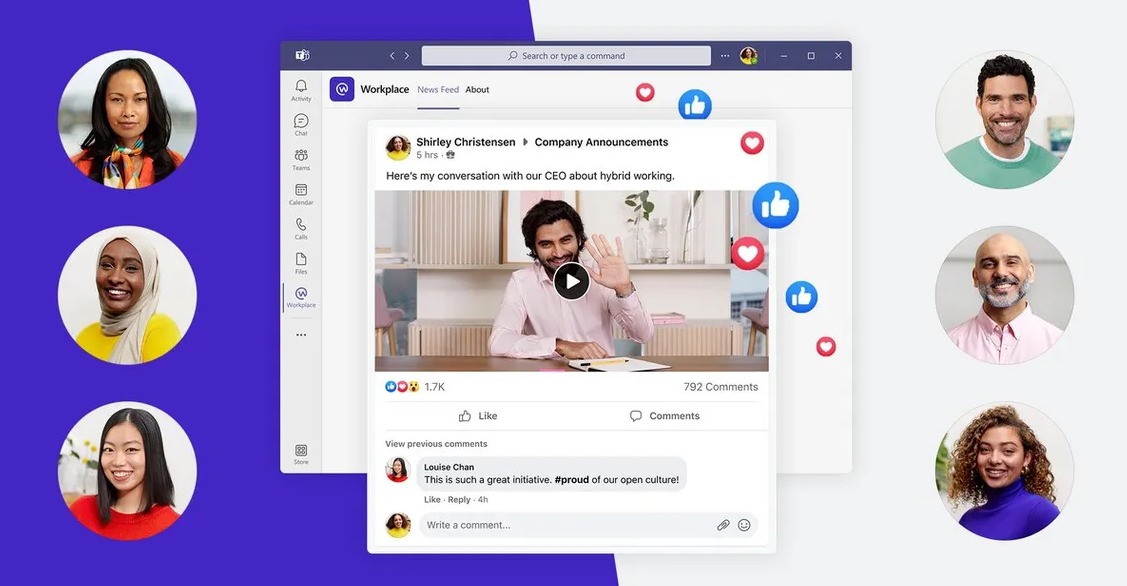
Task: Open the Calls phone icon
Action: (x=301, y=227)
